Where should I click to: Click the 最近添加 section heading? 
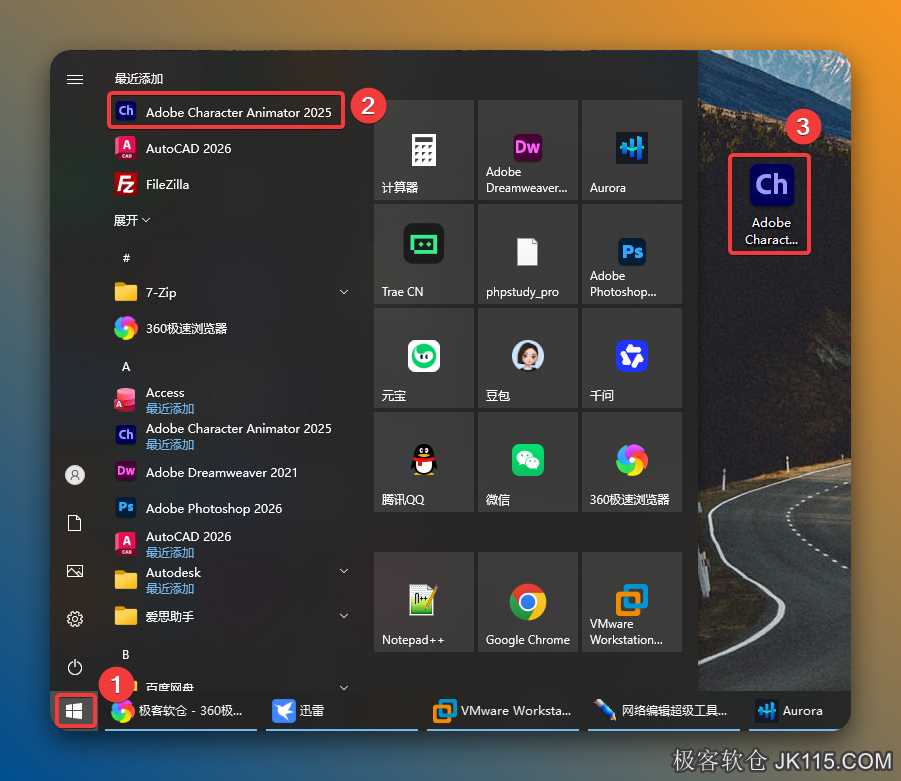coord(138,79)
